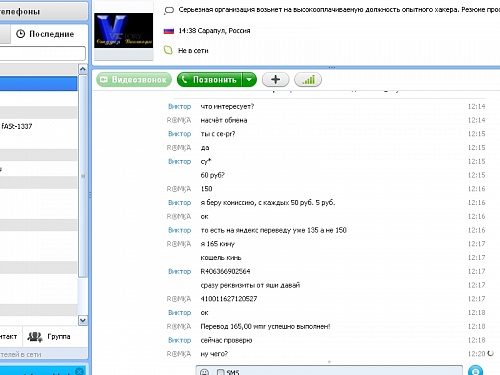Switch to the Последние tab
500x375 pixels.
click(45, 34)
